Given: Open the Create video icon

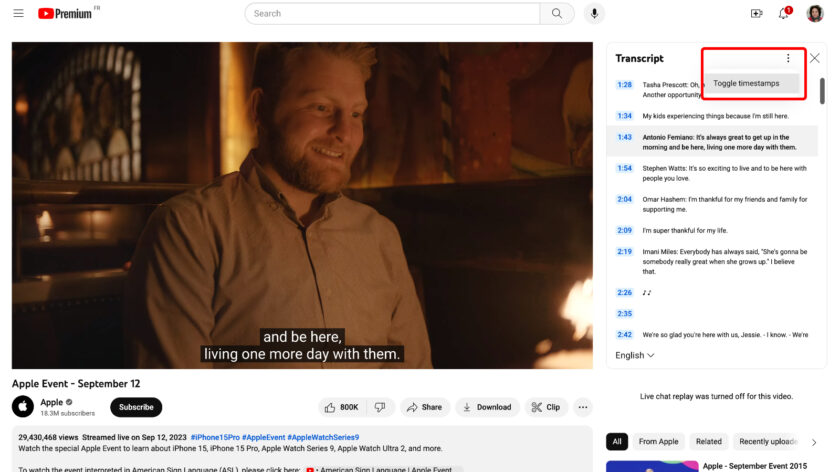Looking at the screenshot, I should (x=756, y=13).
